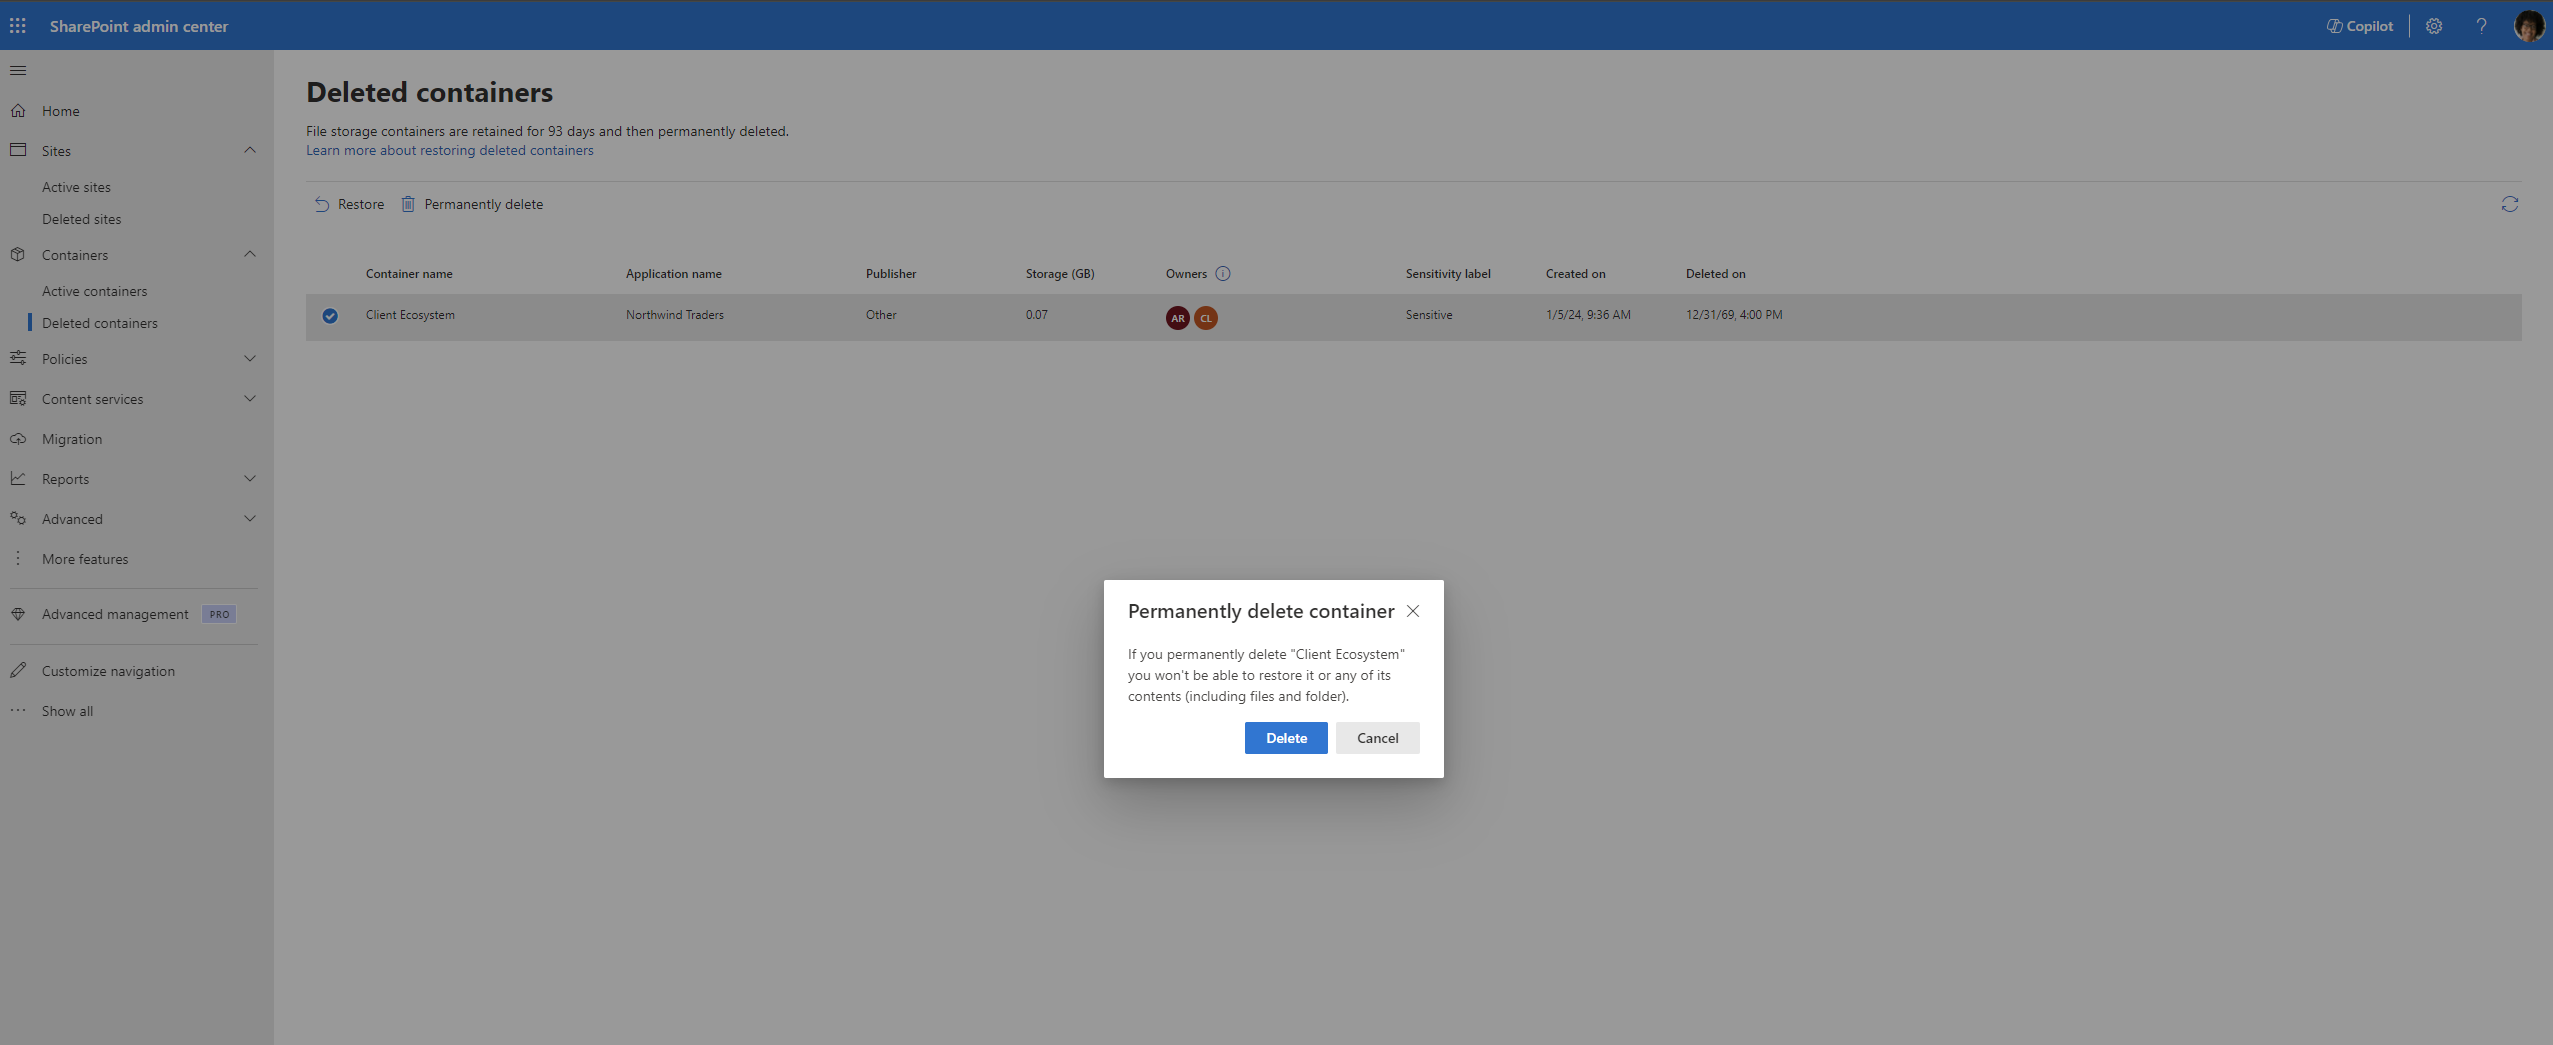Click the Created on column header
2553x1045 pixels.
pyautogui.click(x=1576, y=274)
